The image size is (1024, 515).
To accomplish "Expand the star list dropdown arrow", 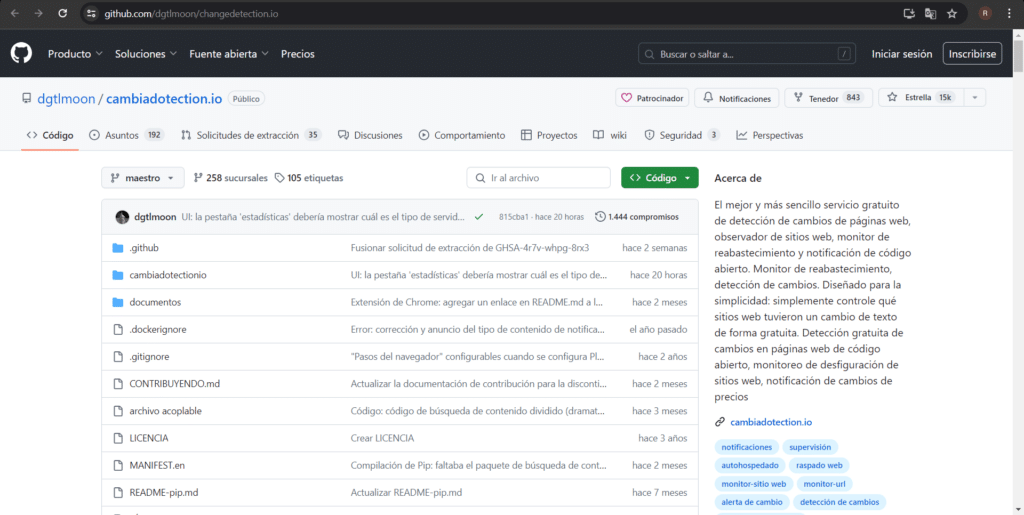I will tap(974, 98).
